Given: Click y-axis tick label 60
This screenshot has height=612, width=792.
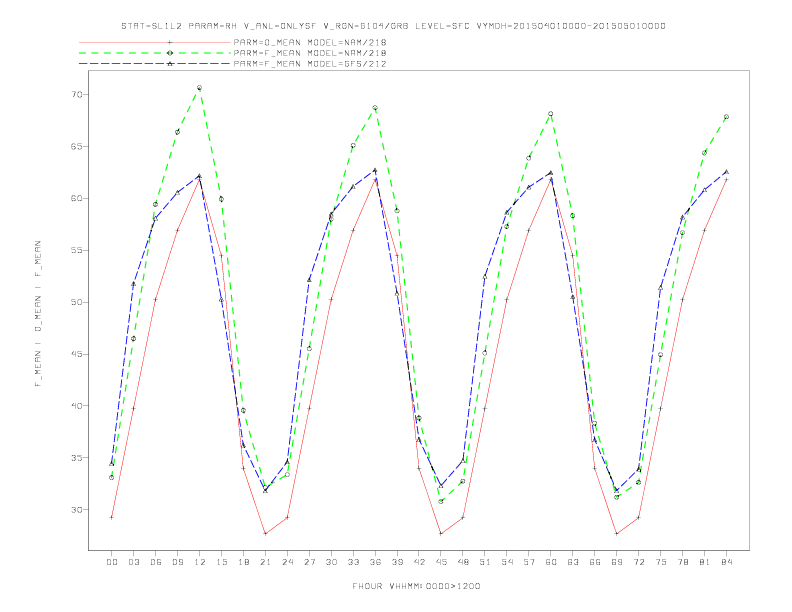Looking at the screenshot, I should click(x=77, y=198).
